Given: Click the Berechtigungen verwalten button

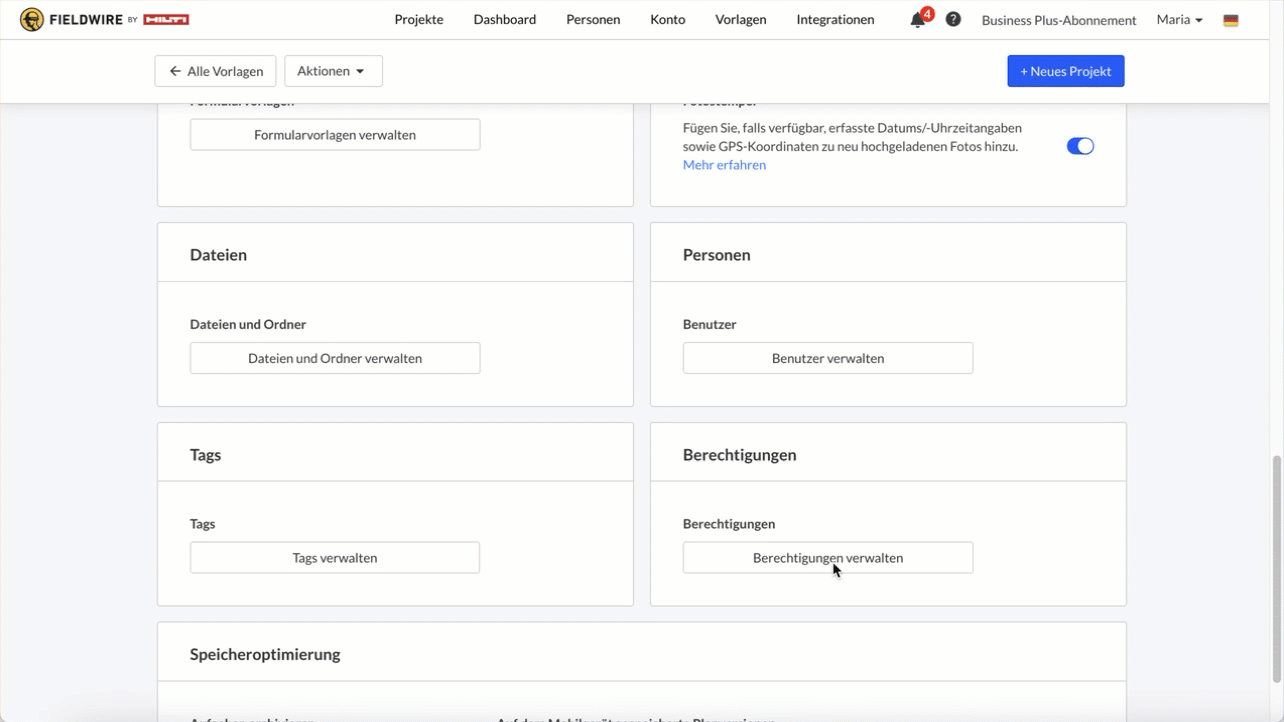Looking at the screenshot, I should click(827, 558).
